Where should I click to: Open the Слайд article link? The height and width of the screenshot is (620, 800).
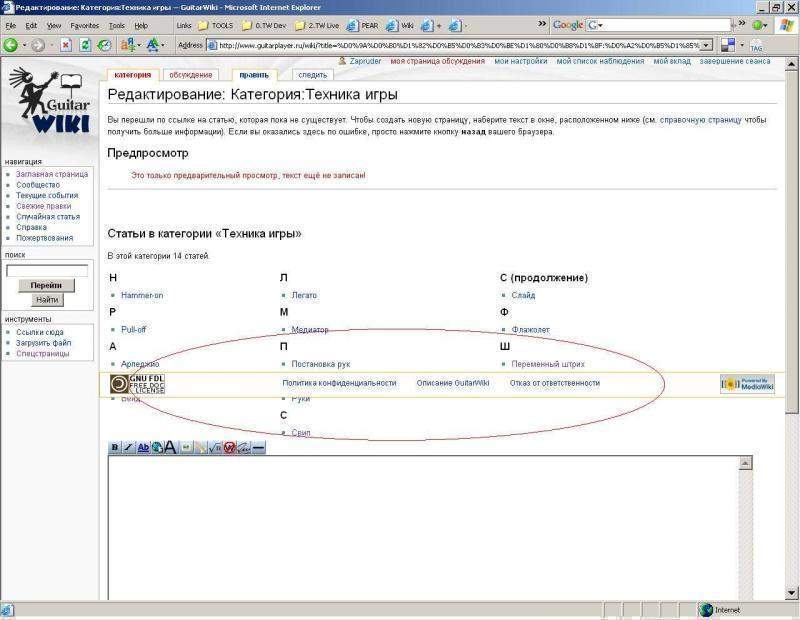click(523, 295)
